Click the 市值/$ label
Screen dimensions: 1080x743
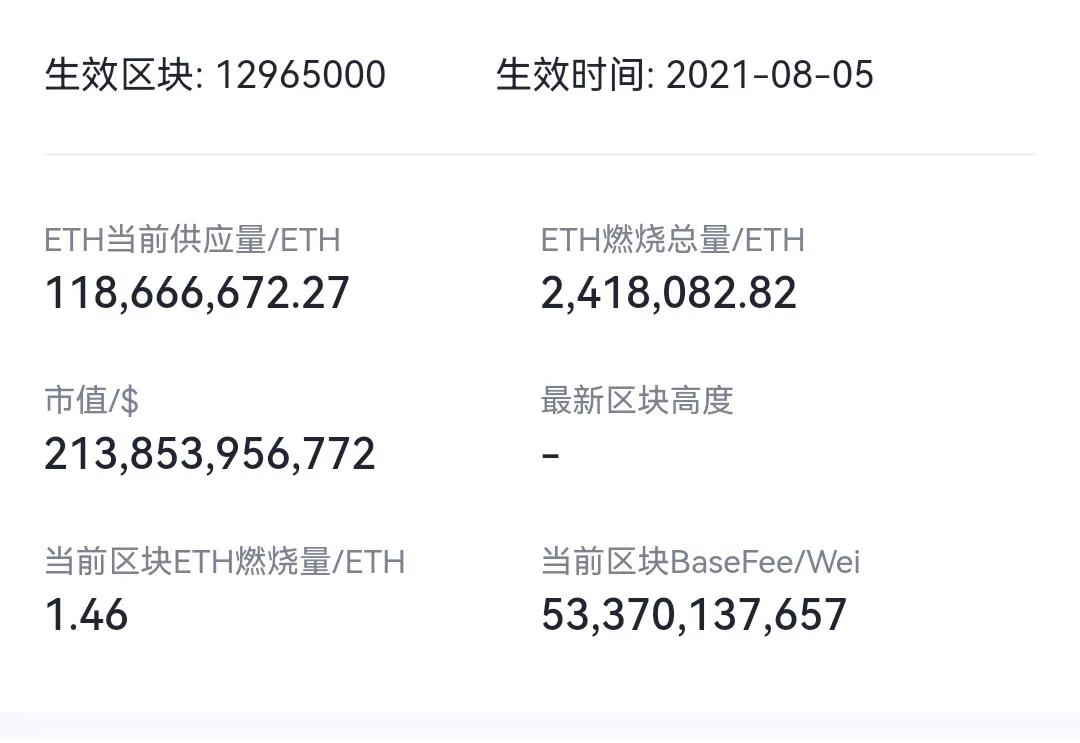pyautogui.click(x=92, y=401)
